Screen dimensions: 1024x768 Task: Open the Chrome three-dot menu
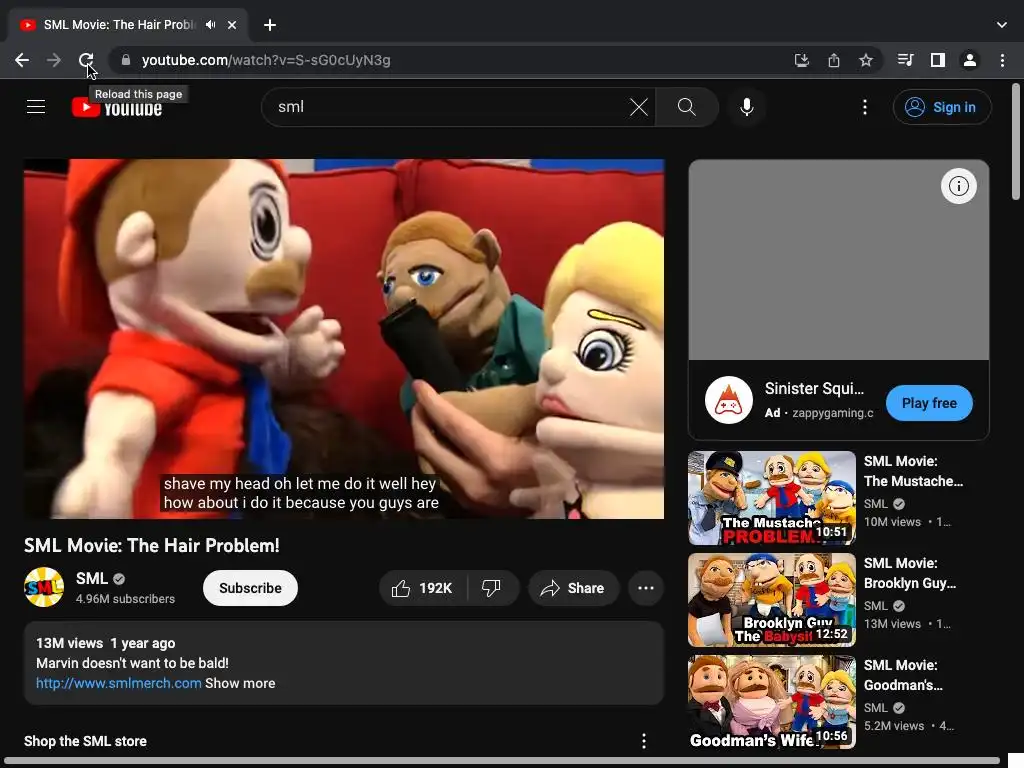(1002, 60)
